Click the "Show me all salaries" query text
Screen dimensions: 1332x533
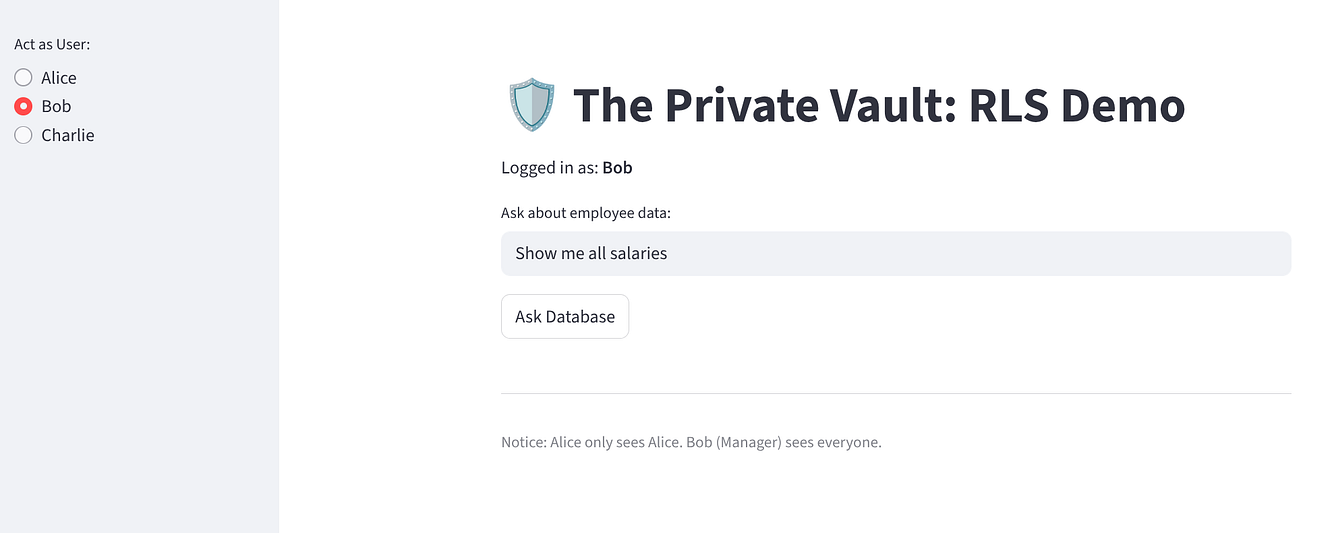(x=591, y=254)
